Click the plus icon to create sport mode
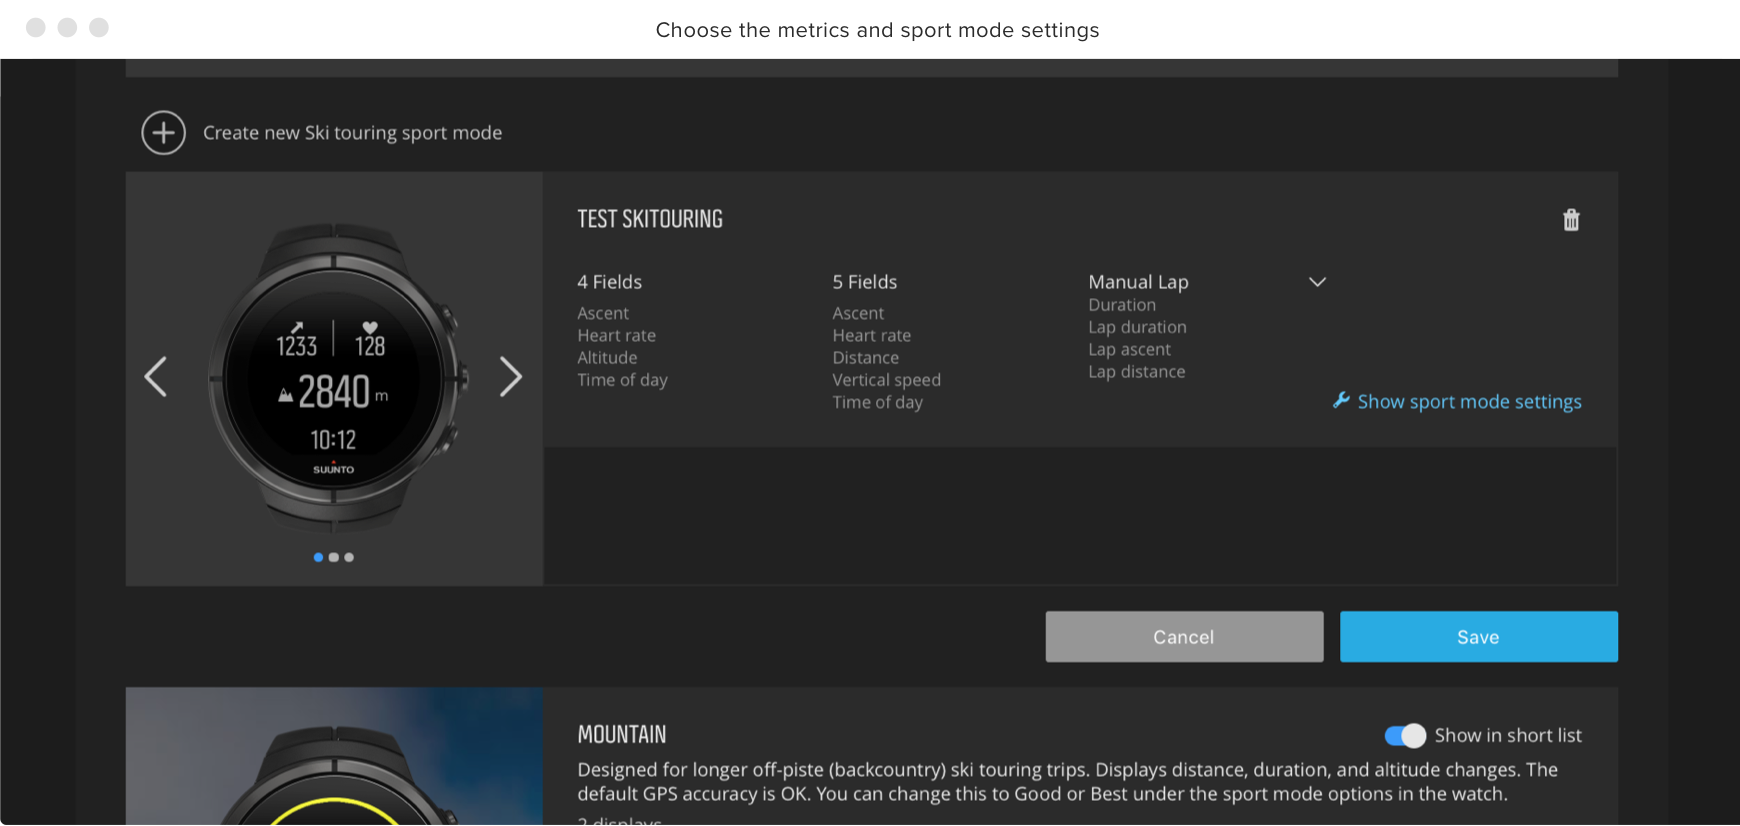The width and height of the screenshot is (1740, 826). click(163, 133)
